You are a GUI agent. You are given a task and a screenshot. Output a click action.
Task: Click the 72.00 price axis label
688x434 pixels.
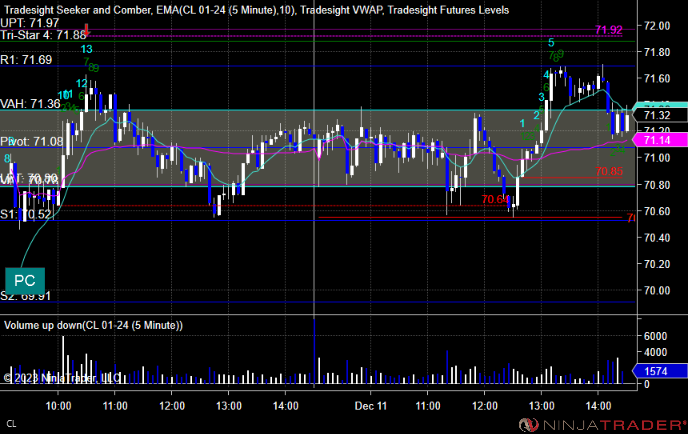(x=657, y=26)
